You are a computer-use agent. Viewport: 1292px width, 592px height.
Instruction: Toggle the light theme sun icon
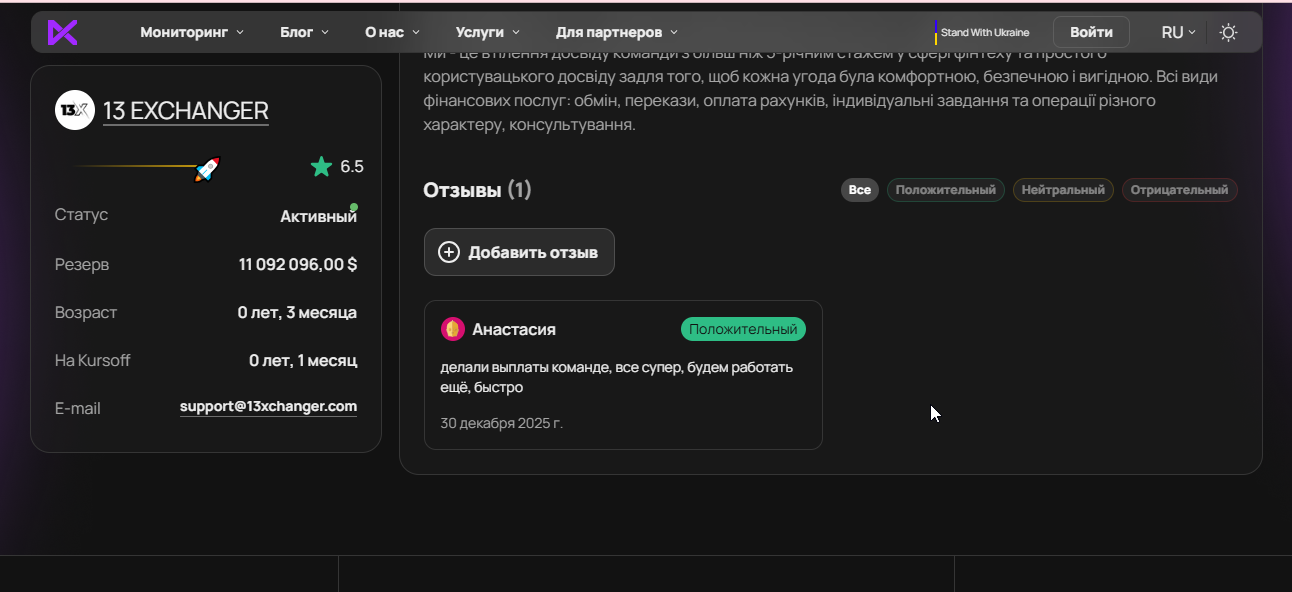[1228, 32]
